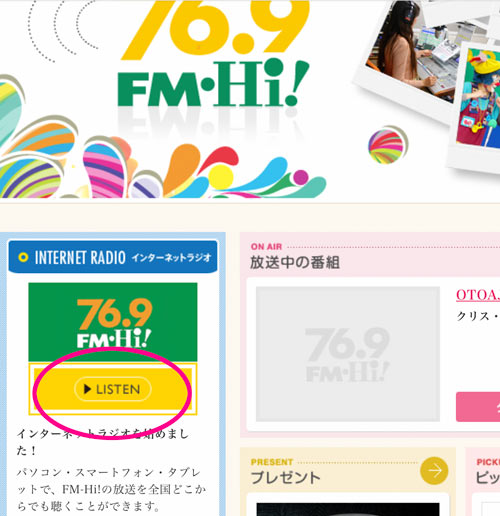Click the large 76.9 FM-Hi! header logo
This screenshot has width=500, height=516.
click(x=214, y=53)
